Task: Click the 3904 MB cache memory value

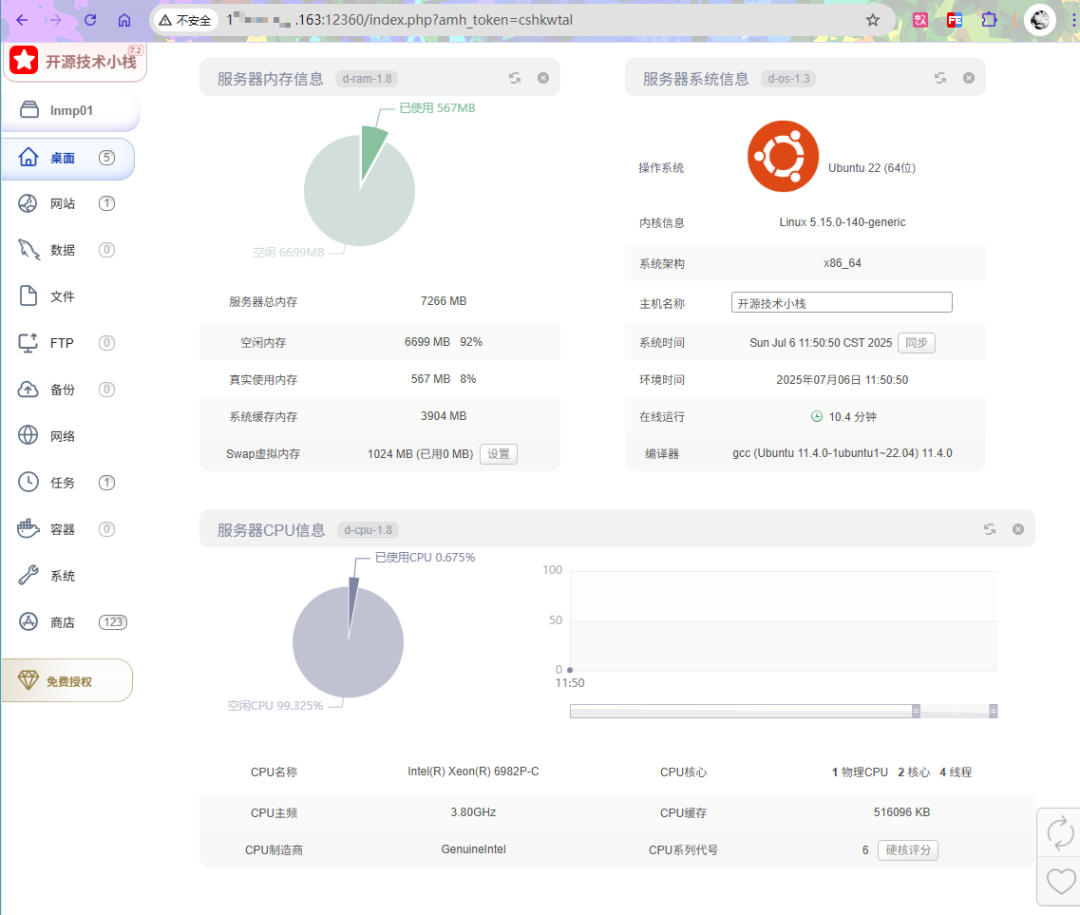Action: click(x=444, y=416)
